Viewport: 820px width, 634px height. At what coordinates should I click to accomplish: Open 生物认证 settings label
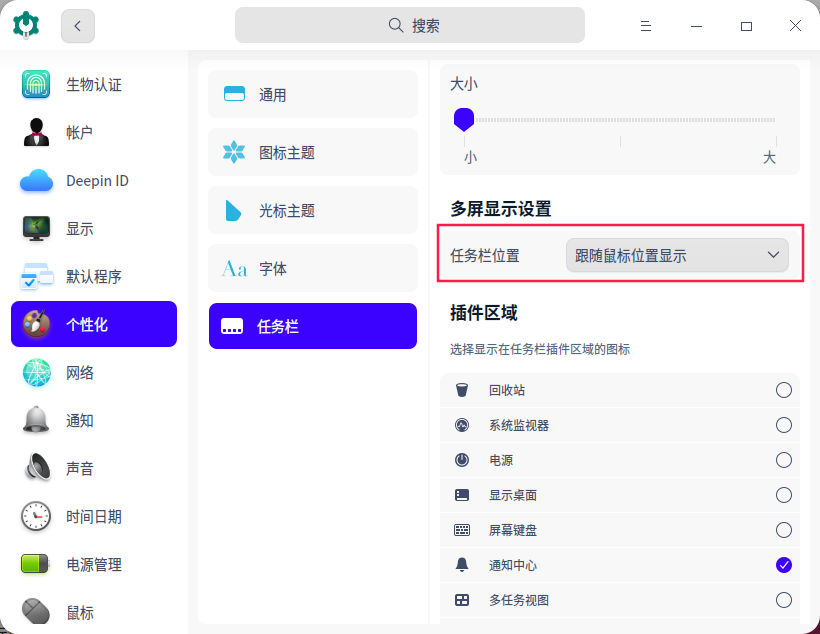pos(94,84)
